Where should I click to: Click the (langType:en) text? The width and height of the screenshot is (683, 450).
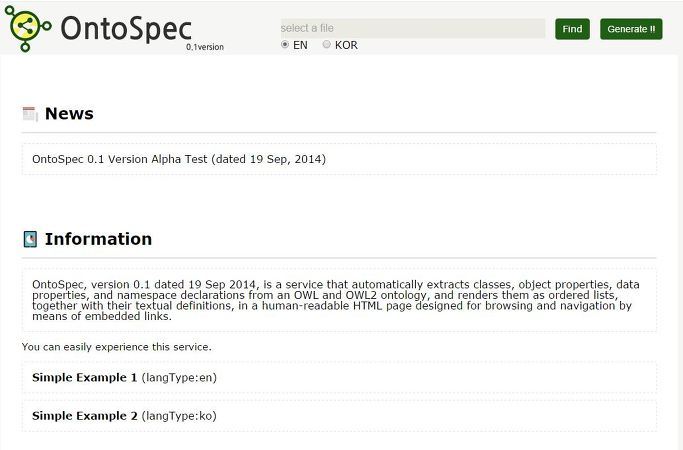[x=179, y=377]
